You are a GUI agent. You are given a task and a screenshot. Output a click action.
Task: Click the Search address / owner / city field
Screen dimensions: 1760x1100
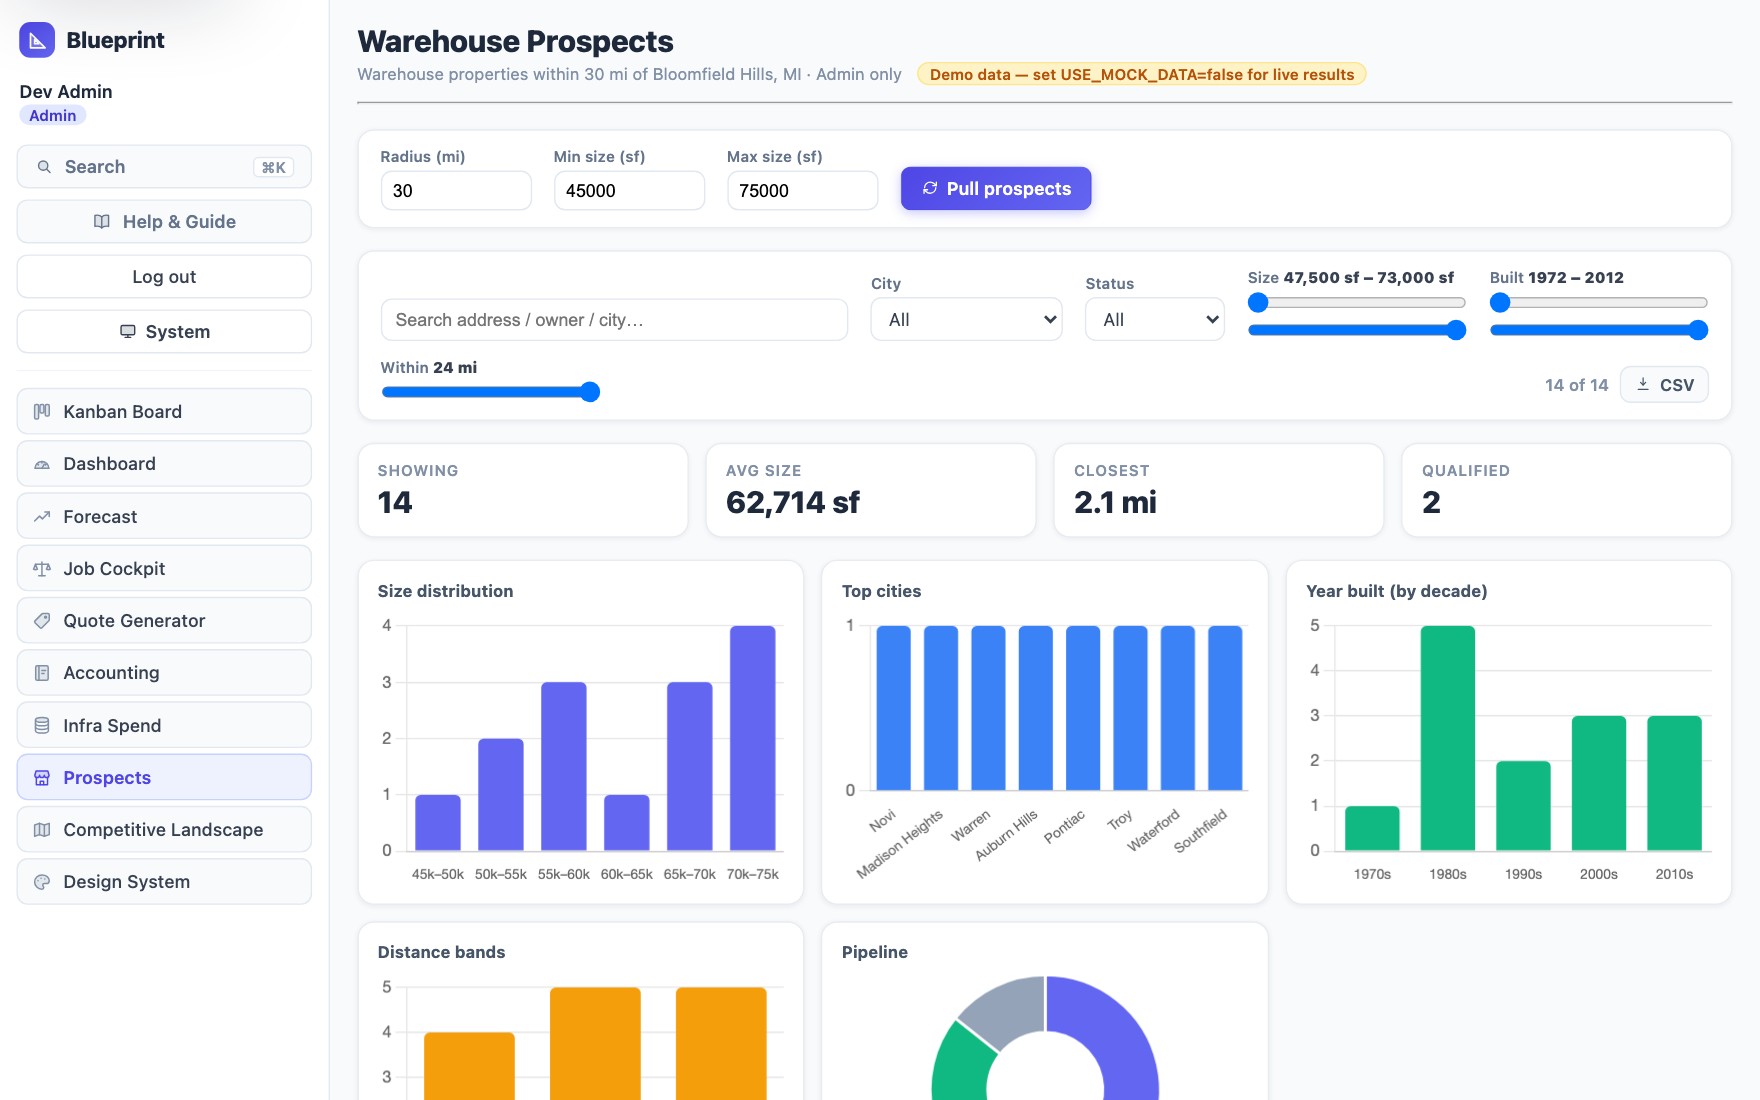614,320
